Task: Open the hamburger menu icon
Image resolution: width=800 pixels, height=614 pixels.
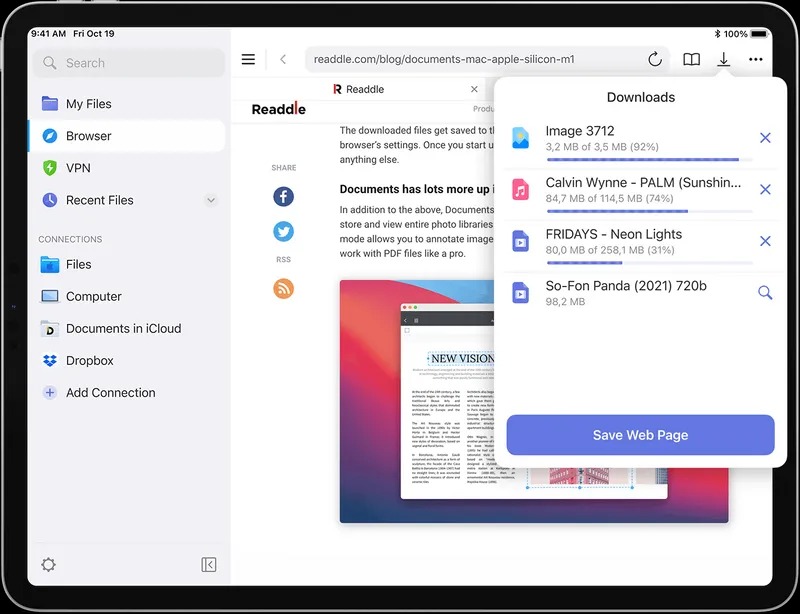Action: pyautogui.click(x=248, y=59)
